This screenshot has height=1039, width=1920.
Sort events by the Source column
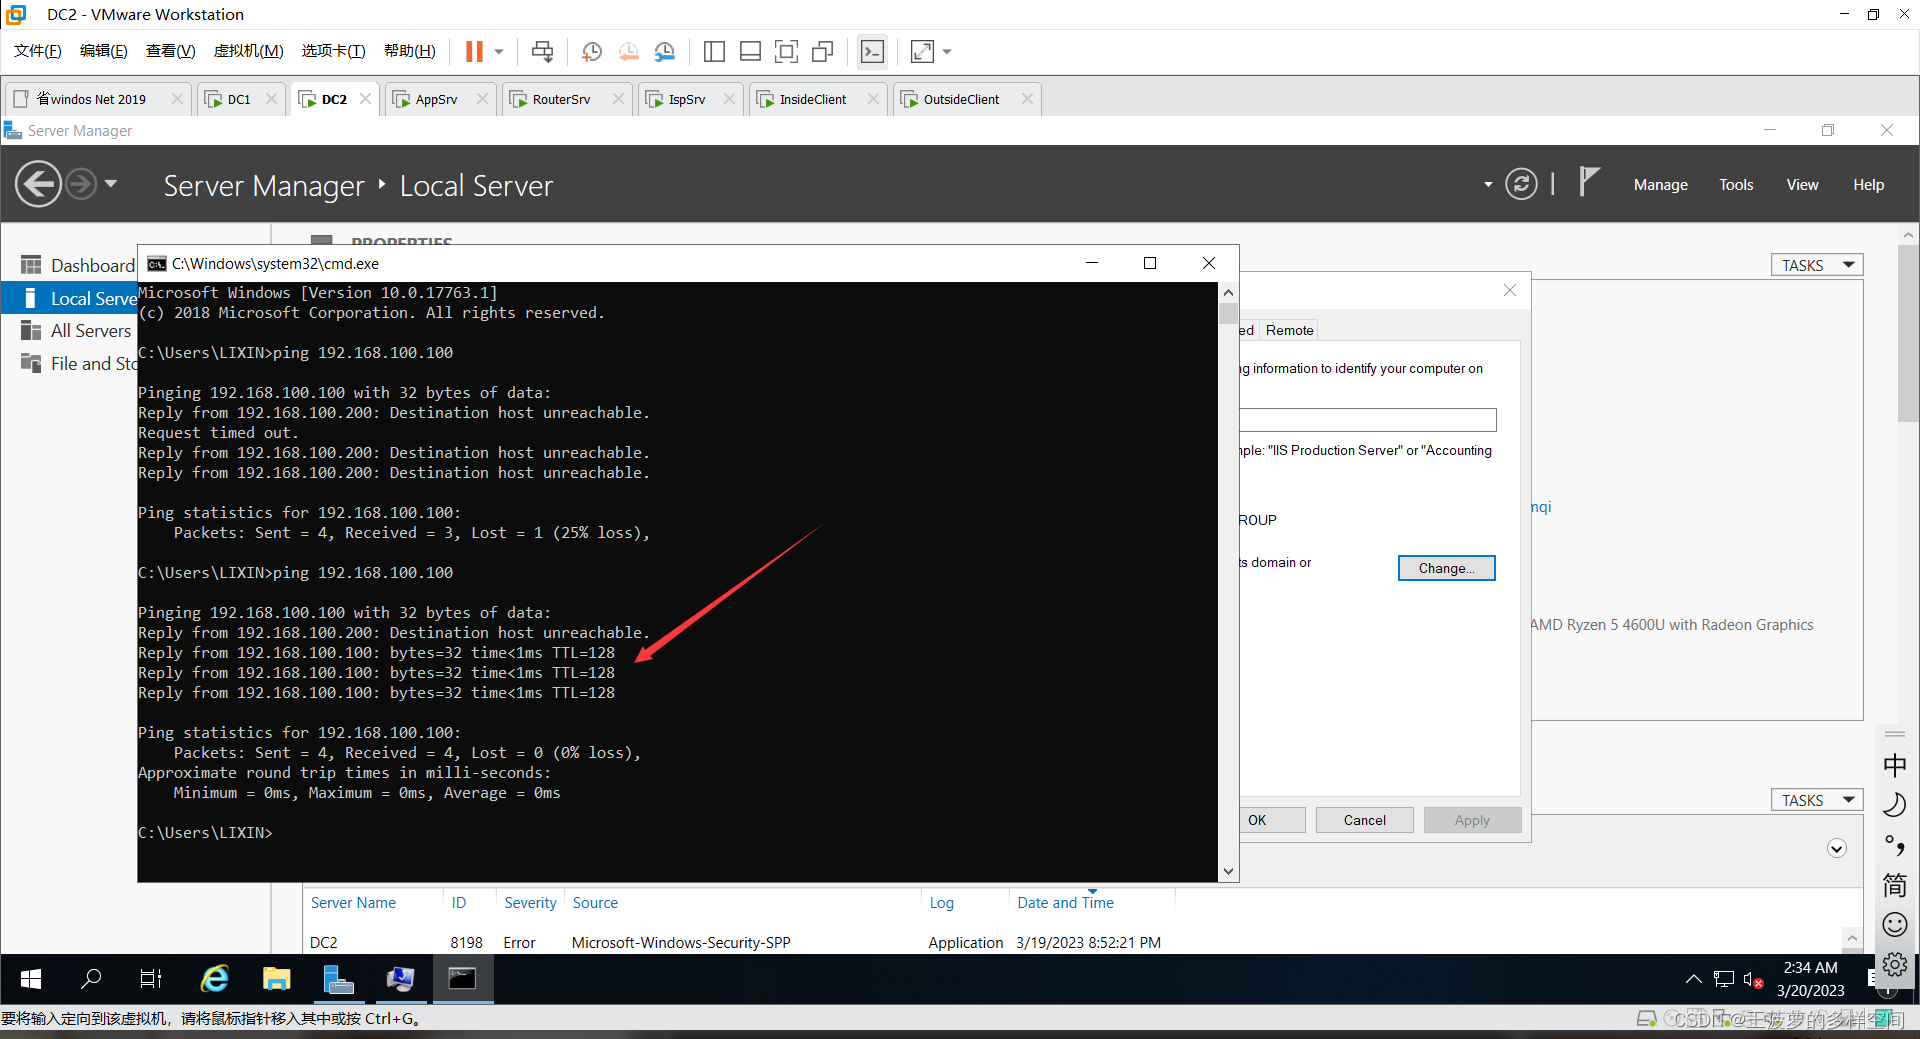pyautogui.click(x=595, y=903)
